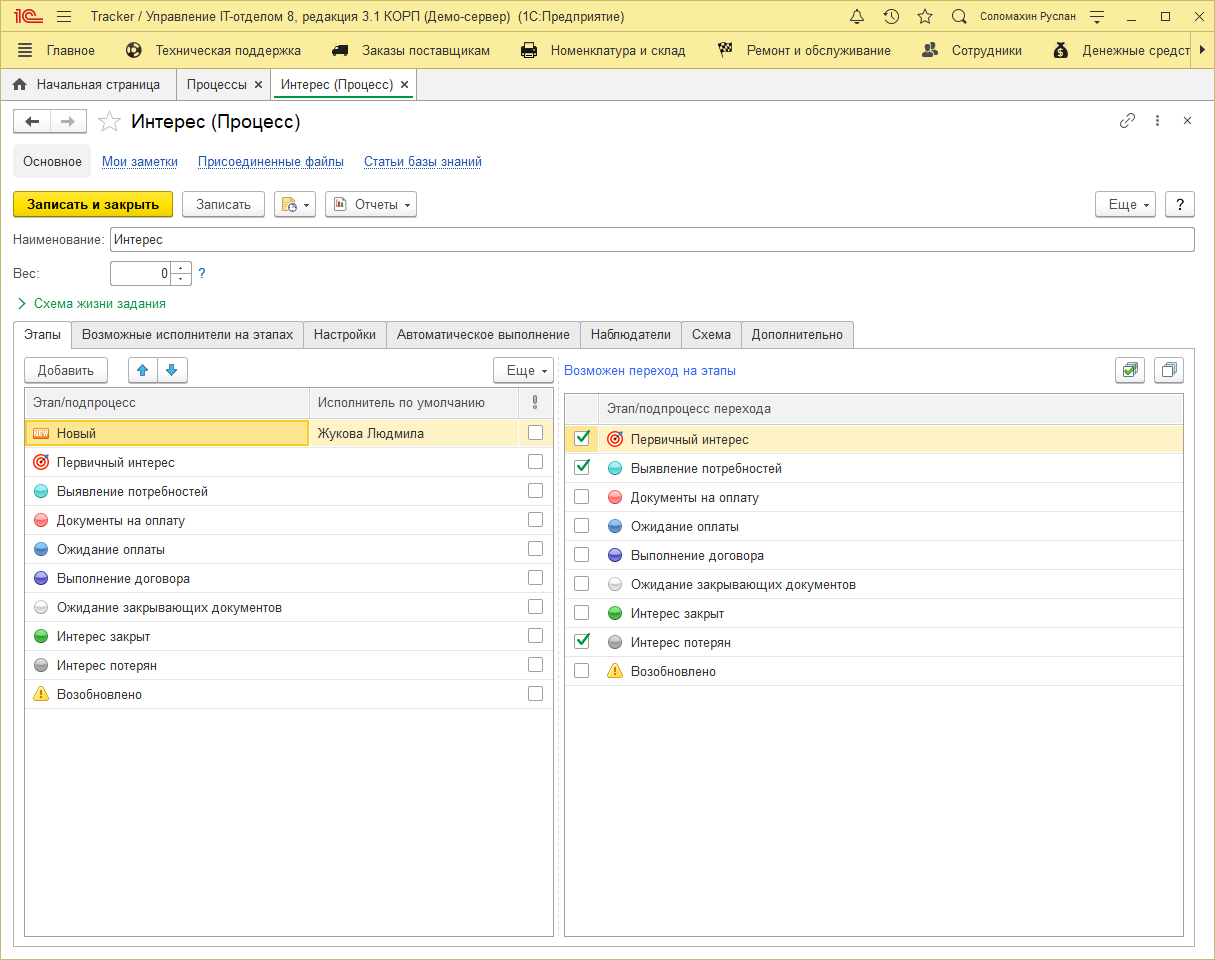Open the Наблюдатели tab
The image size is (1215, 960).
(x=631, y=335)
